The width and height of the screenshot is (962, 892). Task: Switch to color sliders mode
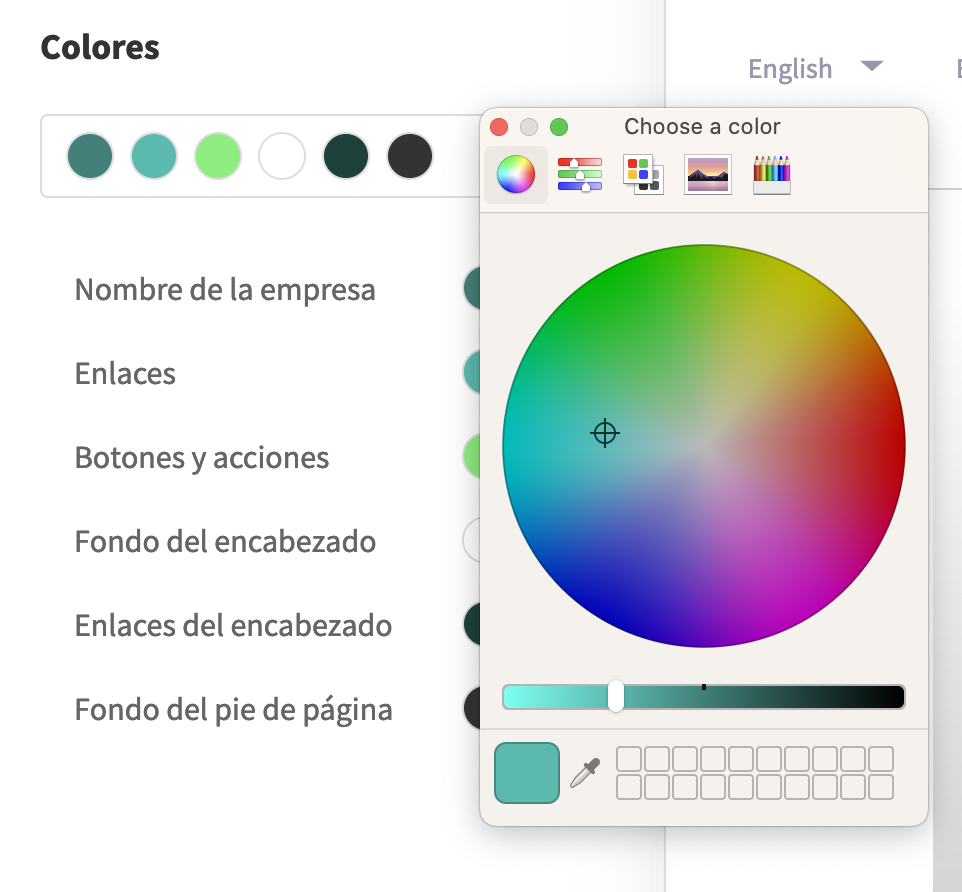click(x=580, y=174)
